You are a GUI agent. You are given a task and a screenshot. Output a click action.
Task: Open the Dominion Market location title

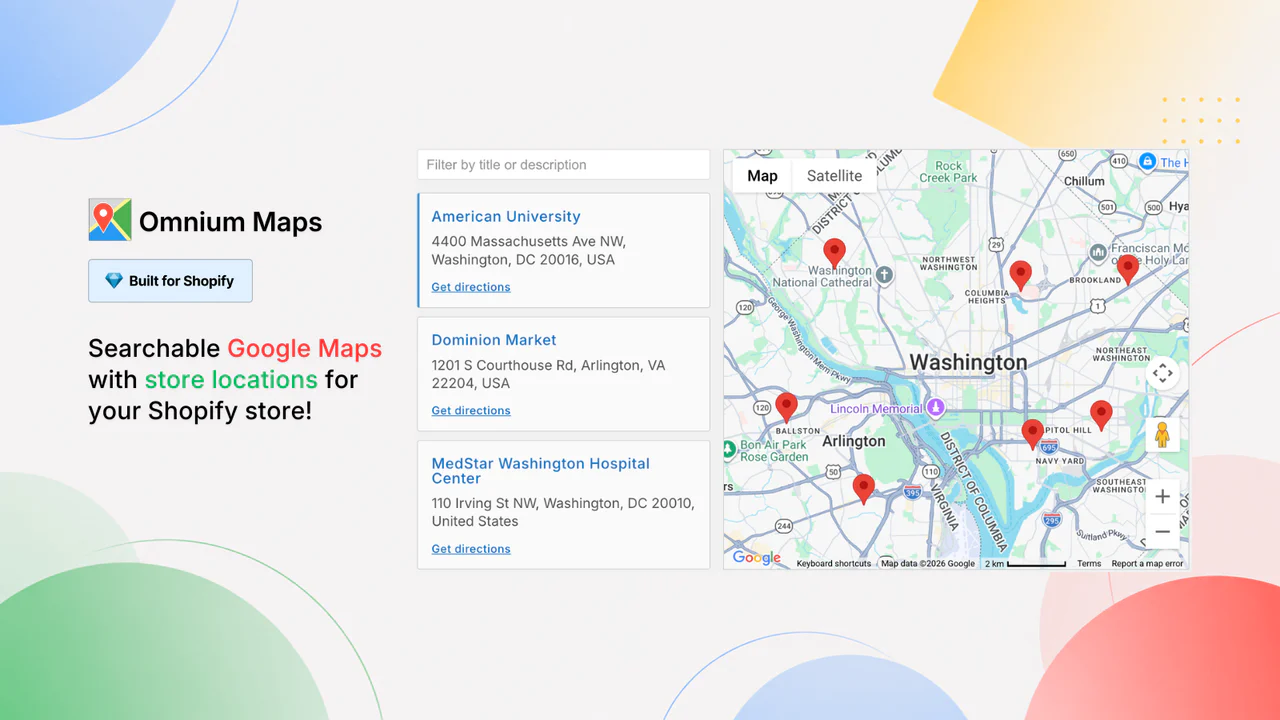click(x=494, y=340)
